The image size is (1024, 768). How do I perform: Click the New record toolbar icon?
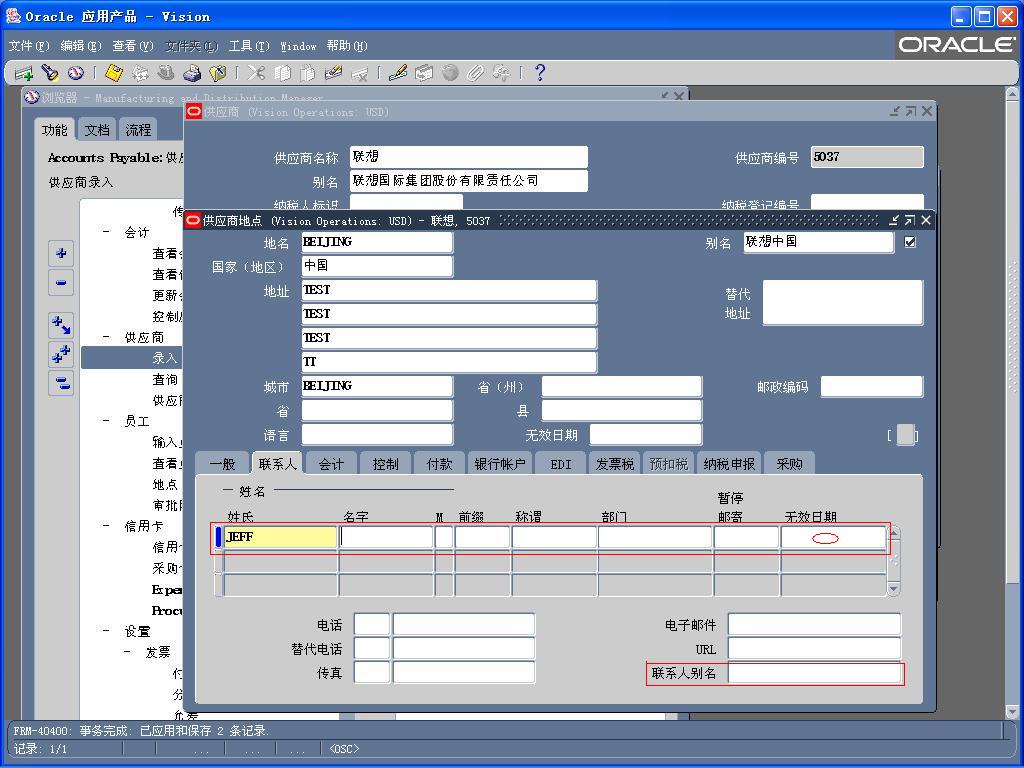click(24, 73)
